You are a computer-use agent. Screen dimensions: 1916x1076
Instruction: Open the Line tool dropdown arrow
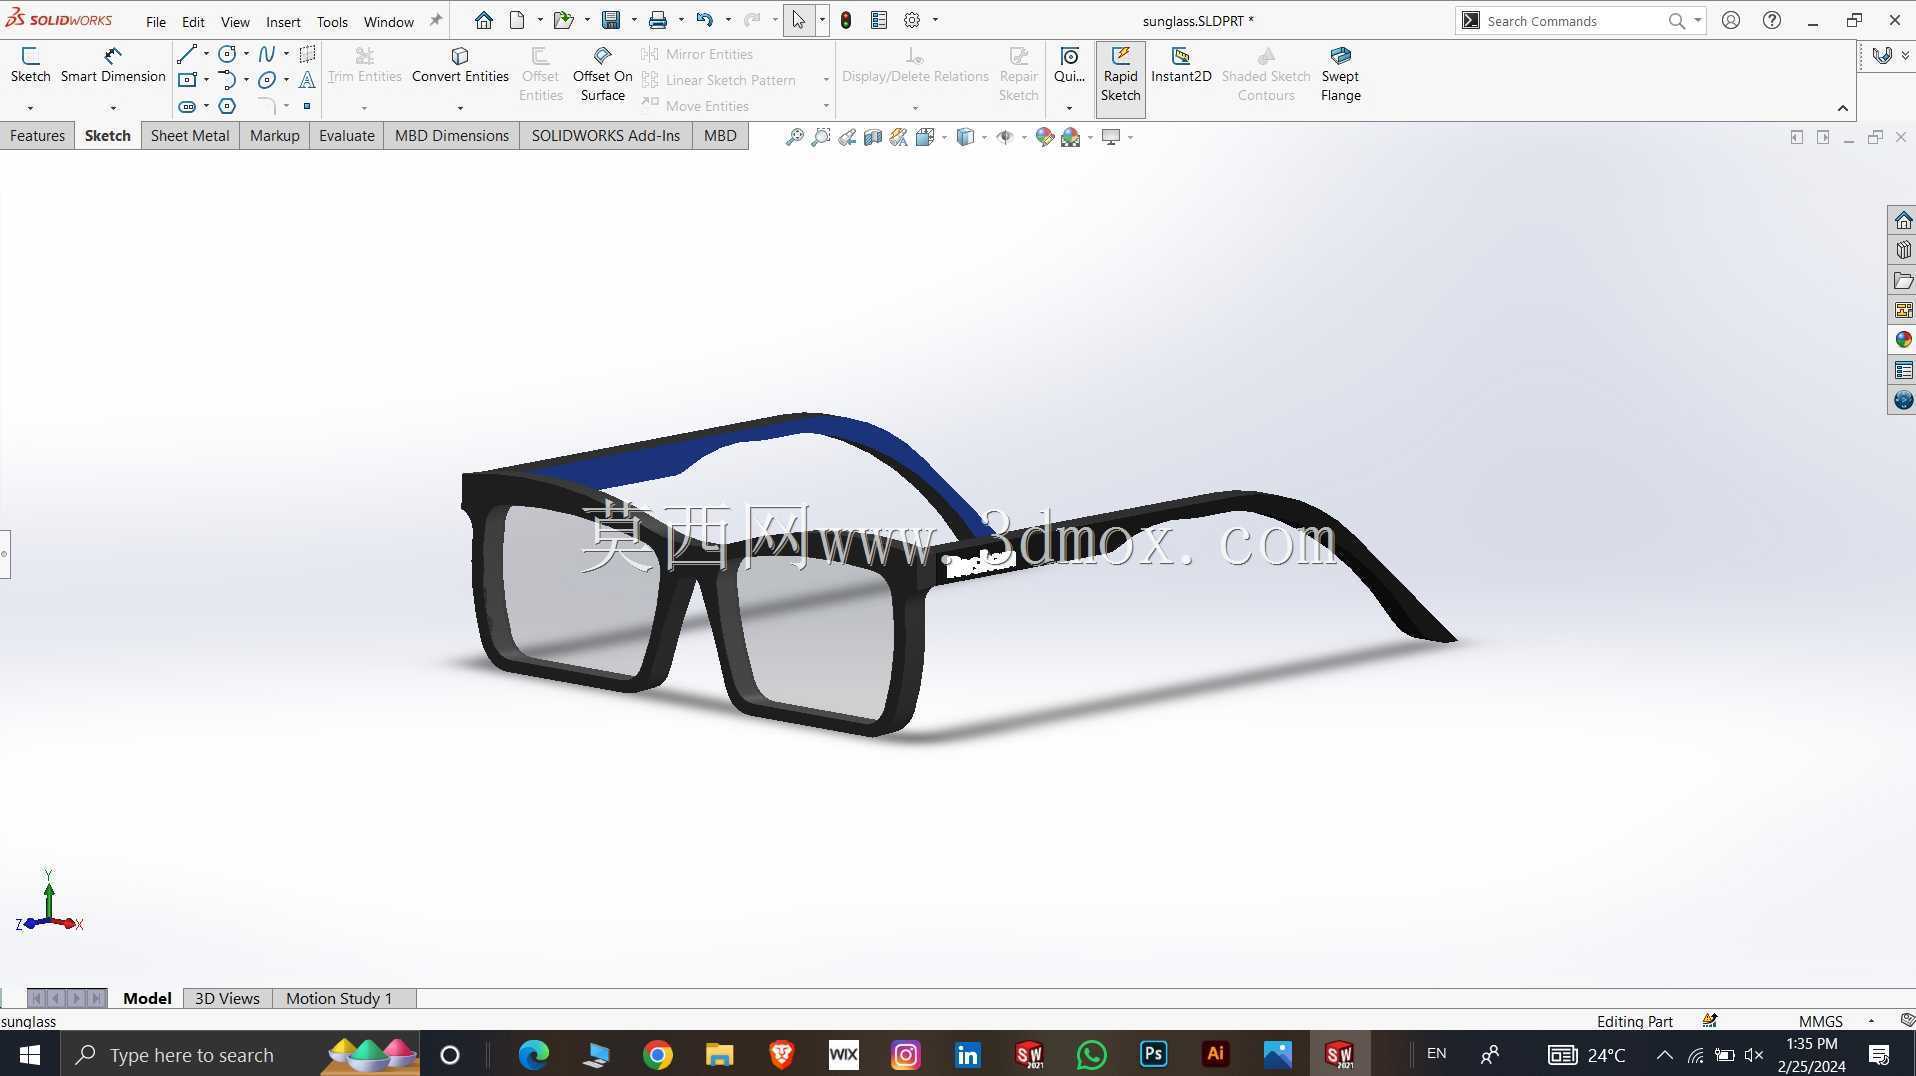point(206,54)
